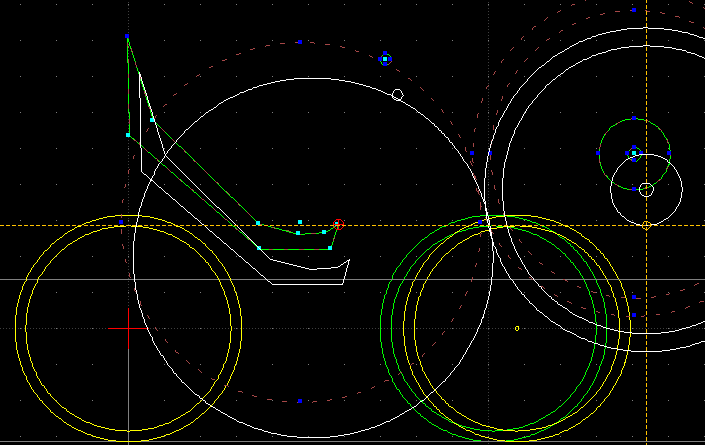The width and height of the screenshot is (705, 445).
Task: Select the small white circle on large arc
Action: click(x=397, y=95)
